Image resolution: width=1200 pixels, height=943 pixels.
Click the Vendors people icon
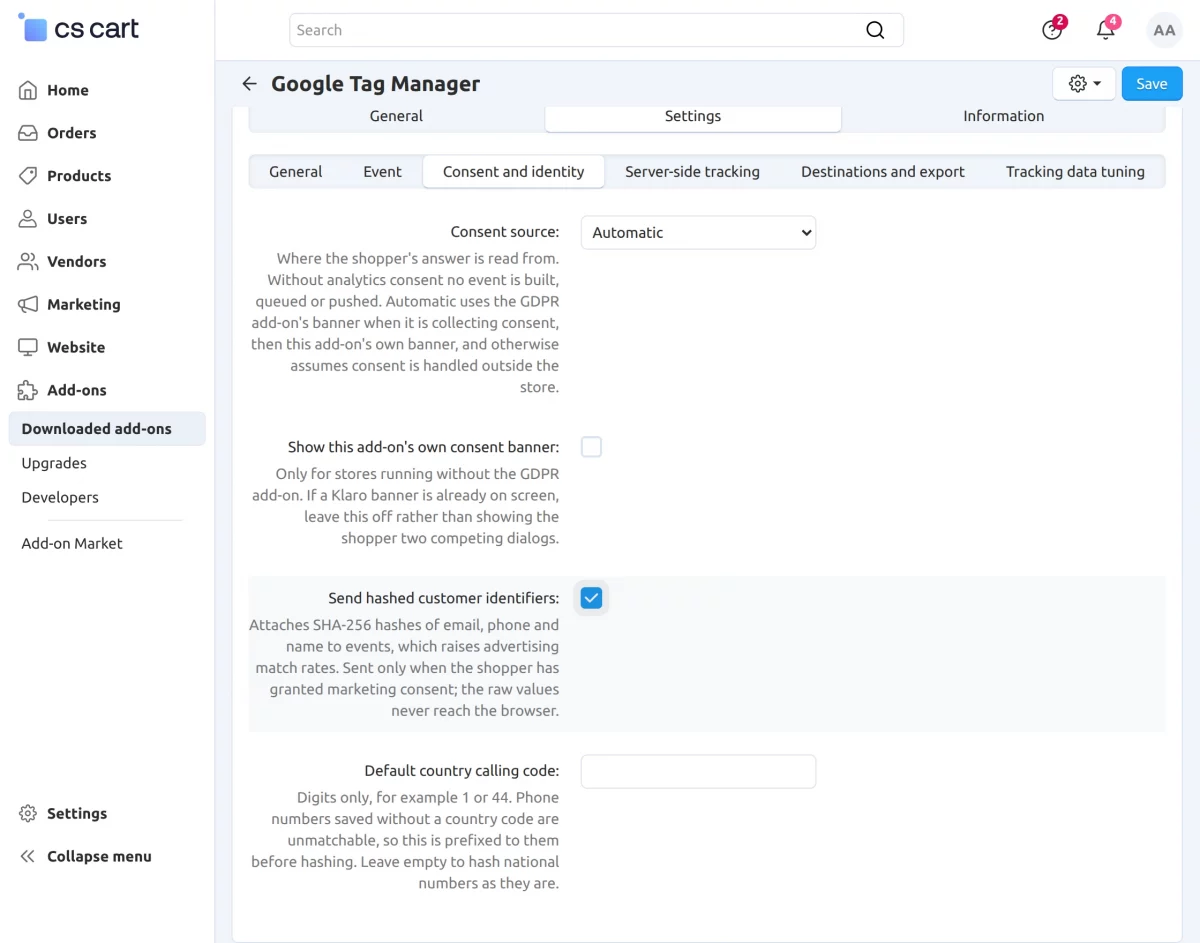pyautogui.click(x=28, y=262)
